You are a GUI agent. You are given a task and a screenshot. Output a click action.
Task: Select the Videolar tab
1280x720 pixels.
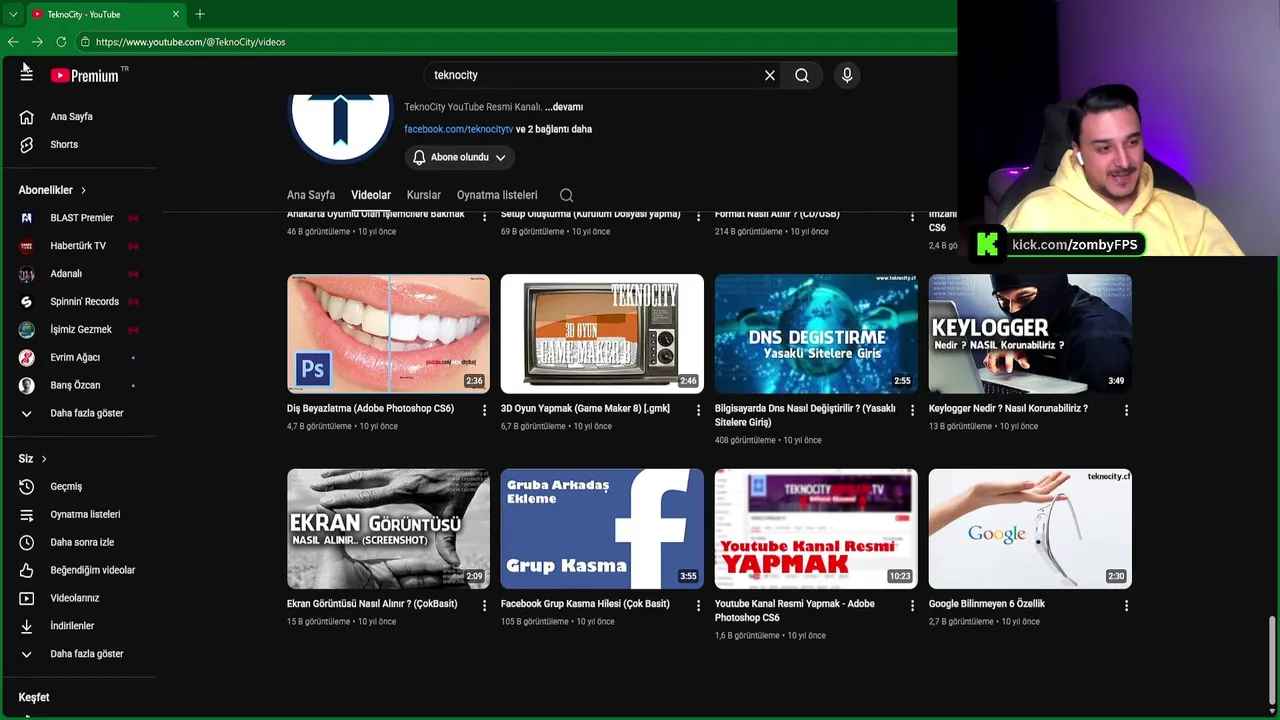click(371, 195)
